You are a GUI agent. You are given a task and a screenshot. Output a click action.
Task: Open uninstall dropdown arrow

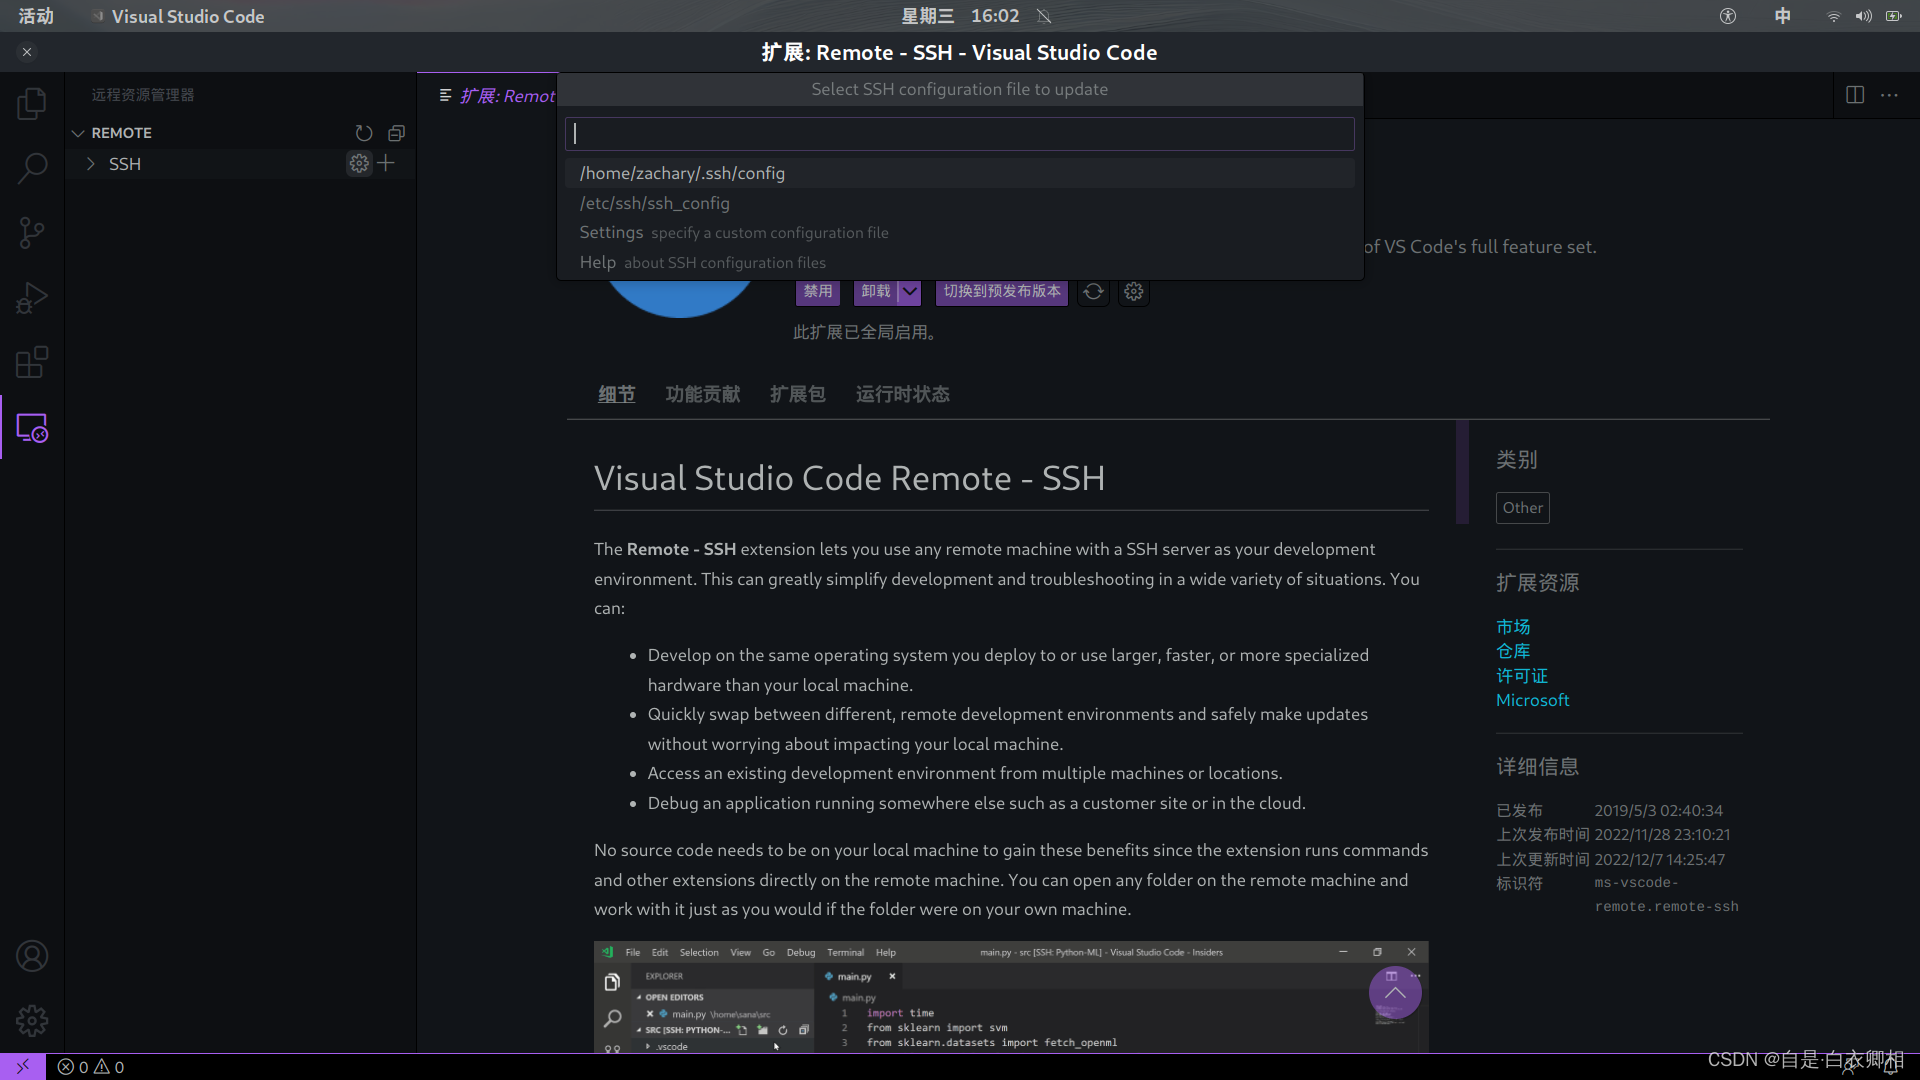[x=909, y=291]
